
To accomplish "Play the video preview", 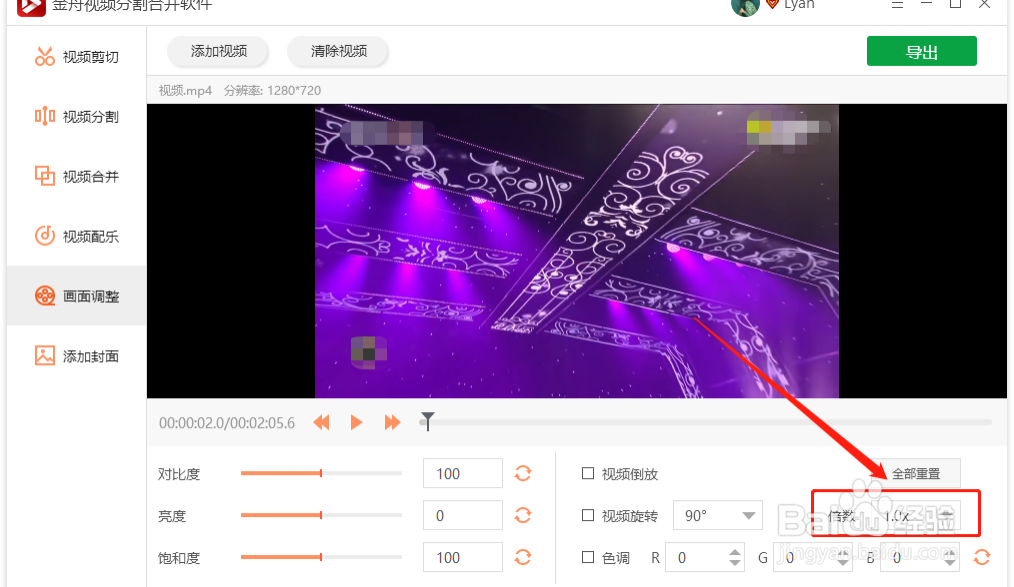I will [356, 422].
